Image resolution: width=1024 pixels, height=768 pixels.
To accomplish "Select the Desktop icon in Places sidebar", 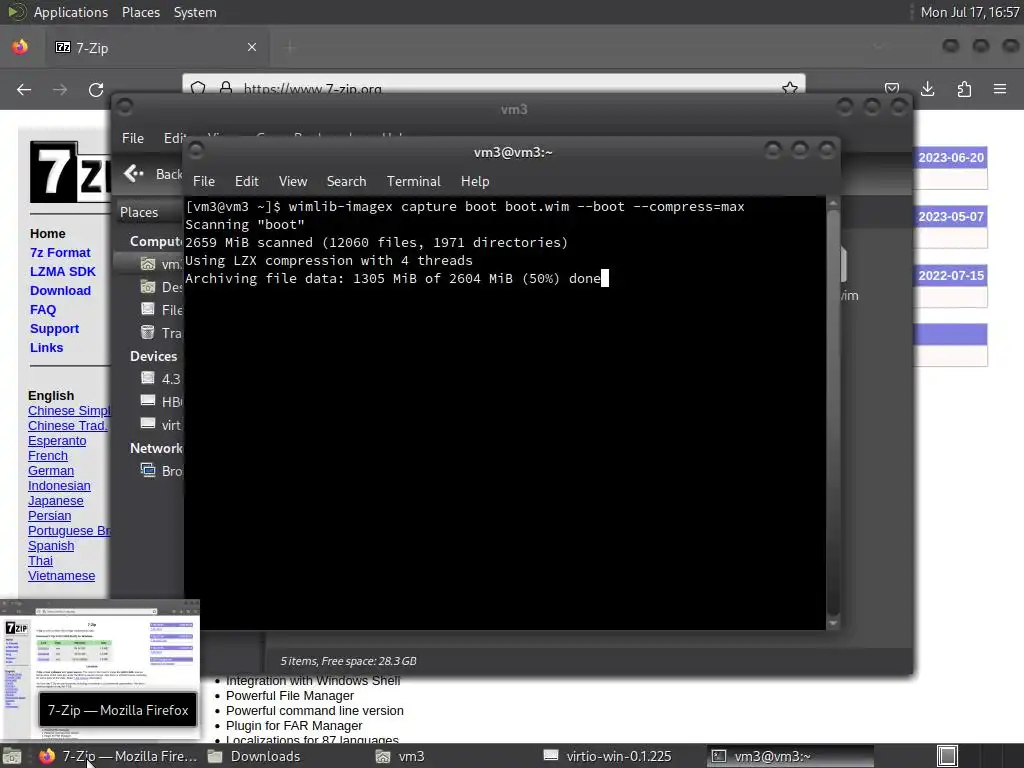I will coord(148,287).
